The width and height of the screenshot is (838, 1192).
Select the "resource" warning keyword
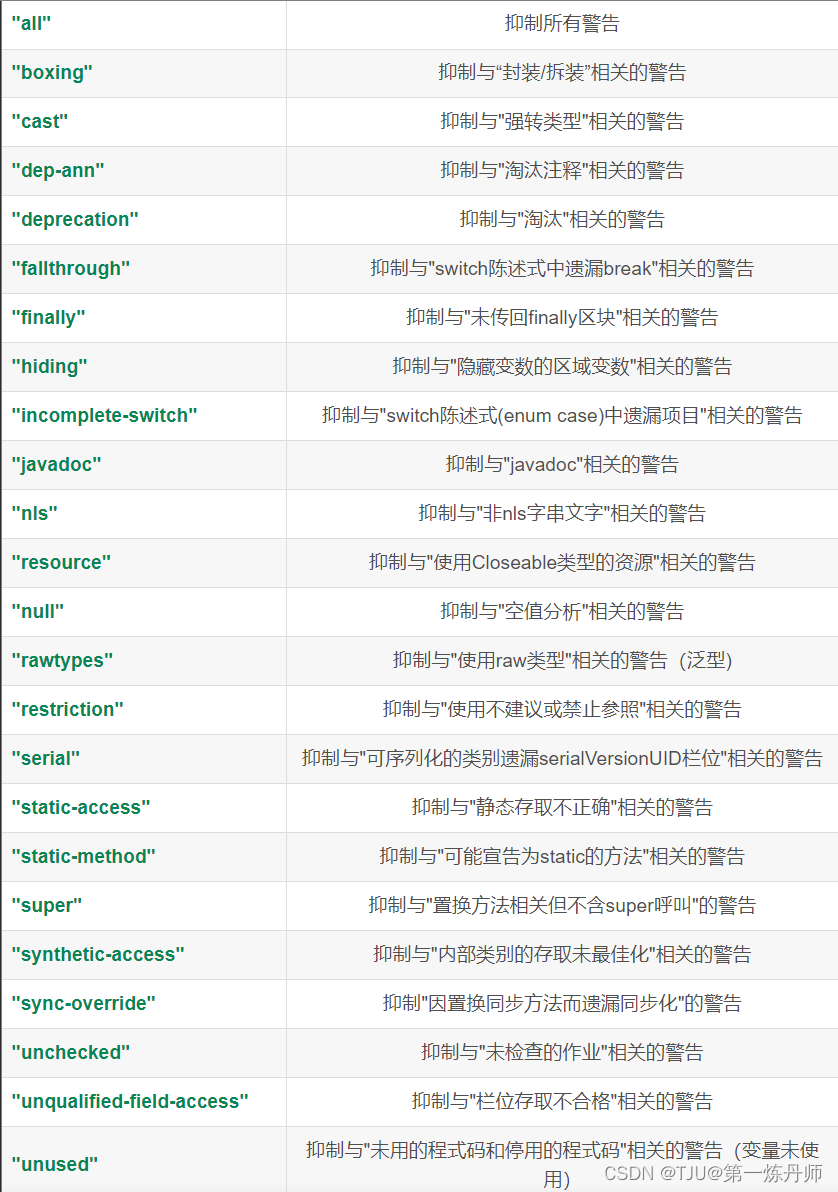[x=60, y=563]
